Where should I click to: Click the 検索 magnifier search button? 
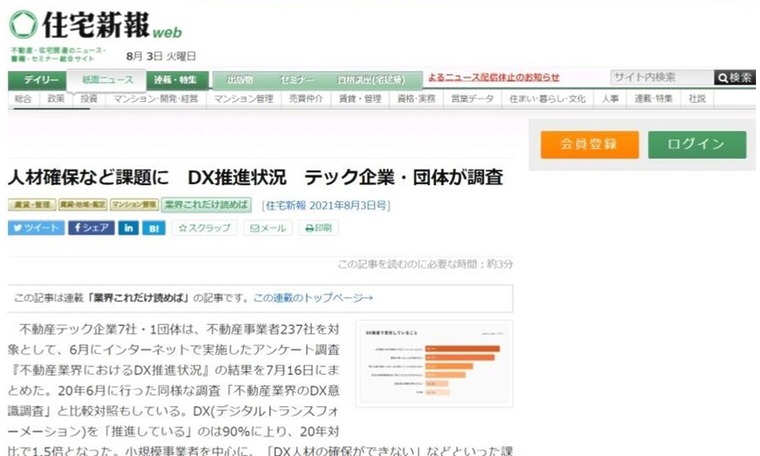pyautogui.click(x=734, y=78)
